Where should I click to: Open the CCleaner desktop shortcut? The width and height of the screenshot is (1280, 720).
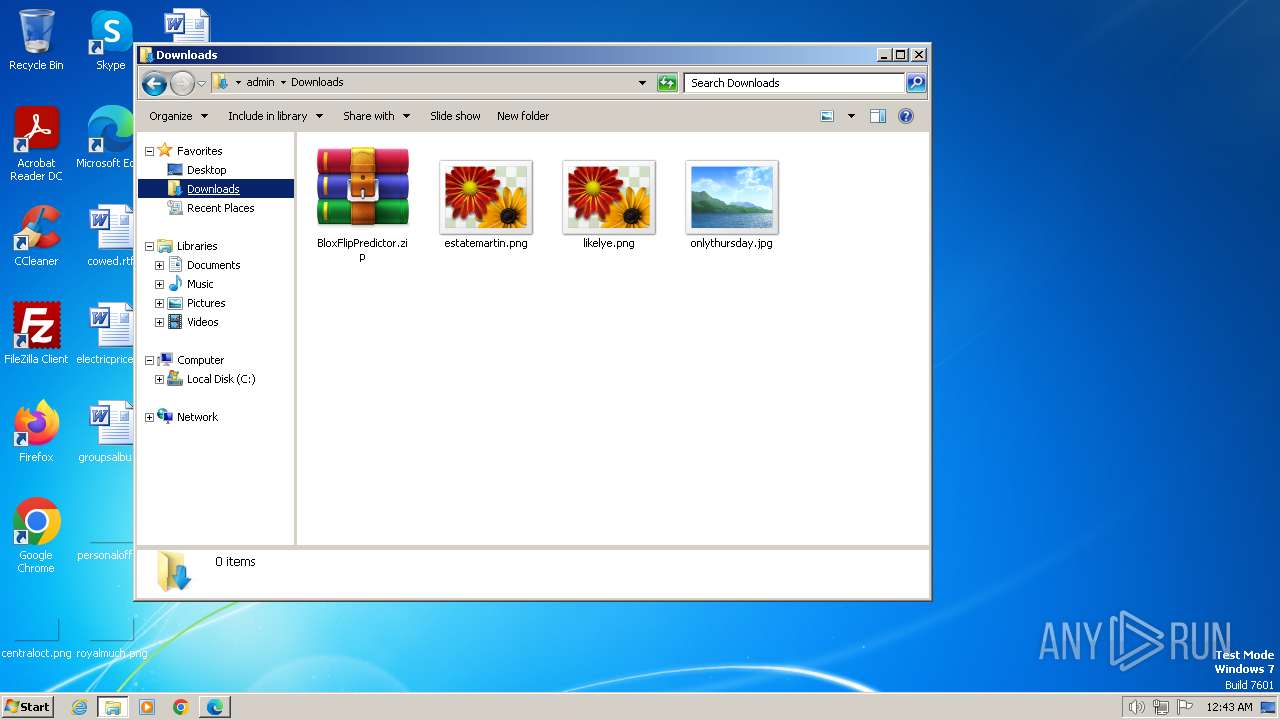tap(36, 236)
